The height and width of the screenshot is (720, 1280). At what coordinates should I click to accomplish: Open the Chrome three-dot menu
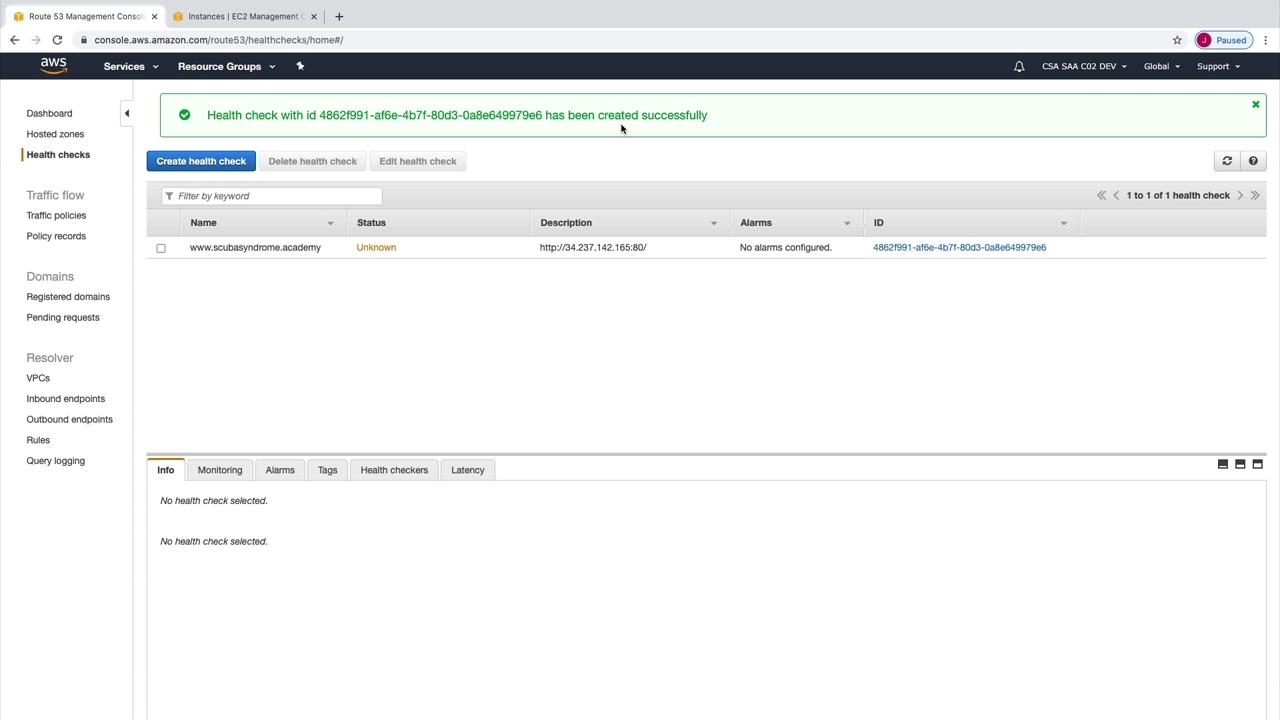(1266, 40)
